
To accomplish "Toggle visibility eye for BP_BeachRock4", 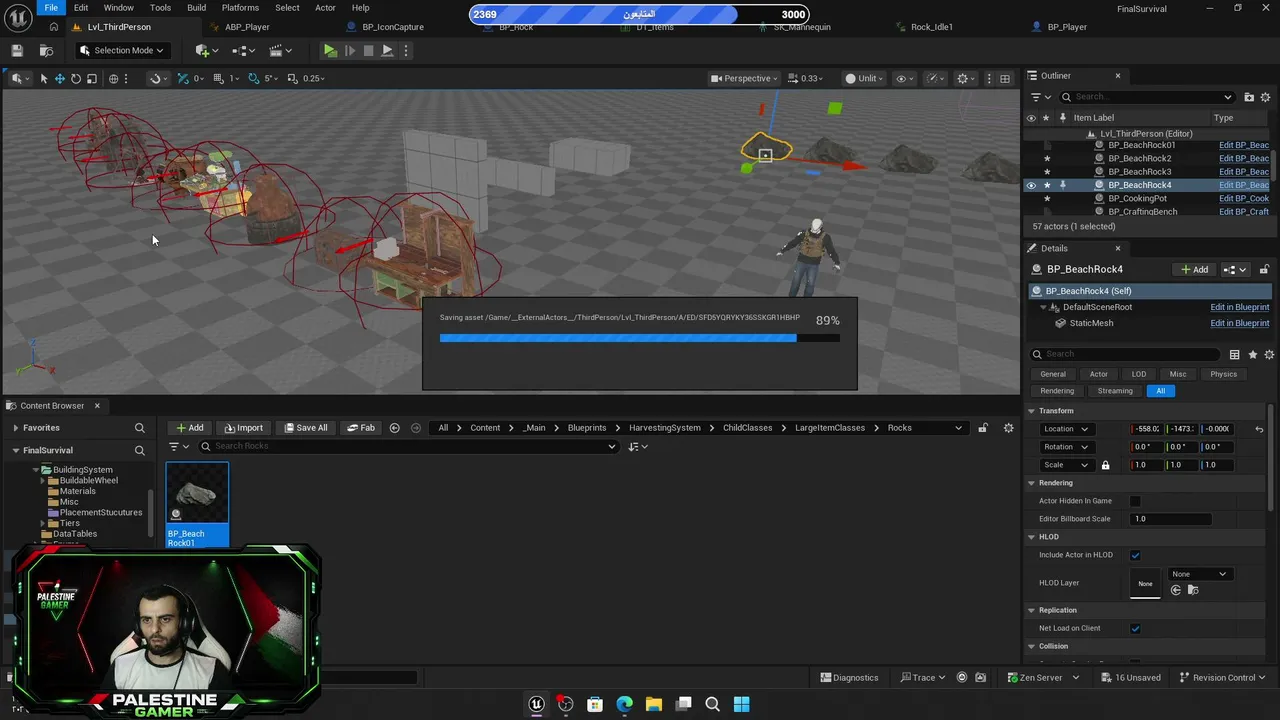I will coord(1031,185).
